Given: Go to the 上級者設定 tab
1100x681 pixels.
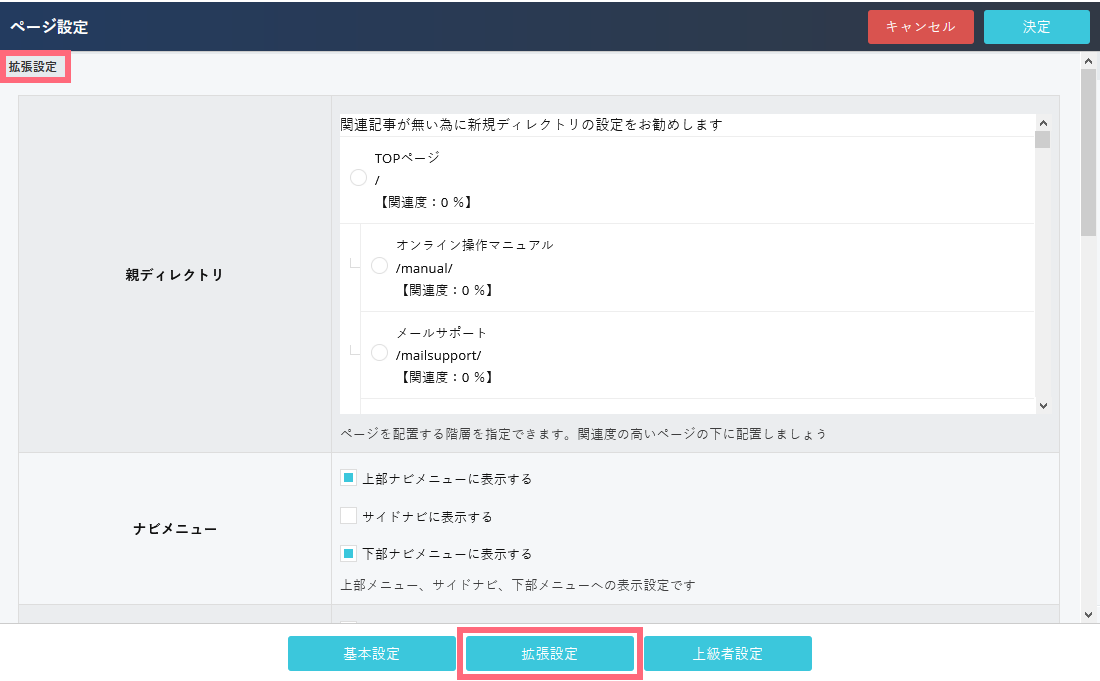Looking at the screenshot, I should [x=727, y=654].
